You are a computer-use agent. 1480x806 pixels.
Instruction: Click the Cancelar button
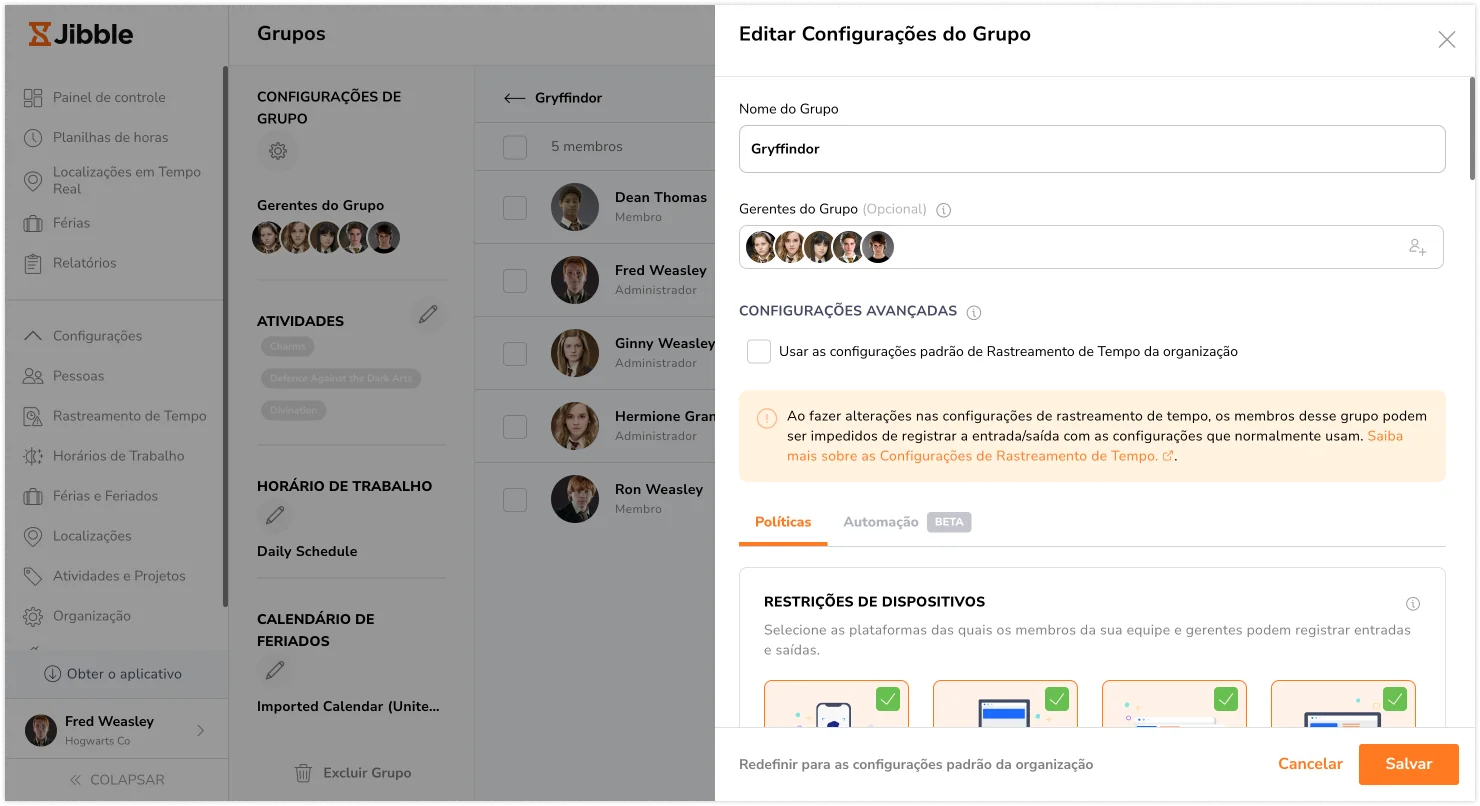pos(1310,764)
